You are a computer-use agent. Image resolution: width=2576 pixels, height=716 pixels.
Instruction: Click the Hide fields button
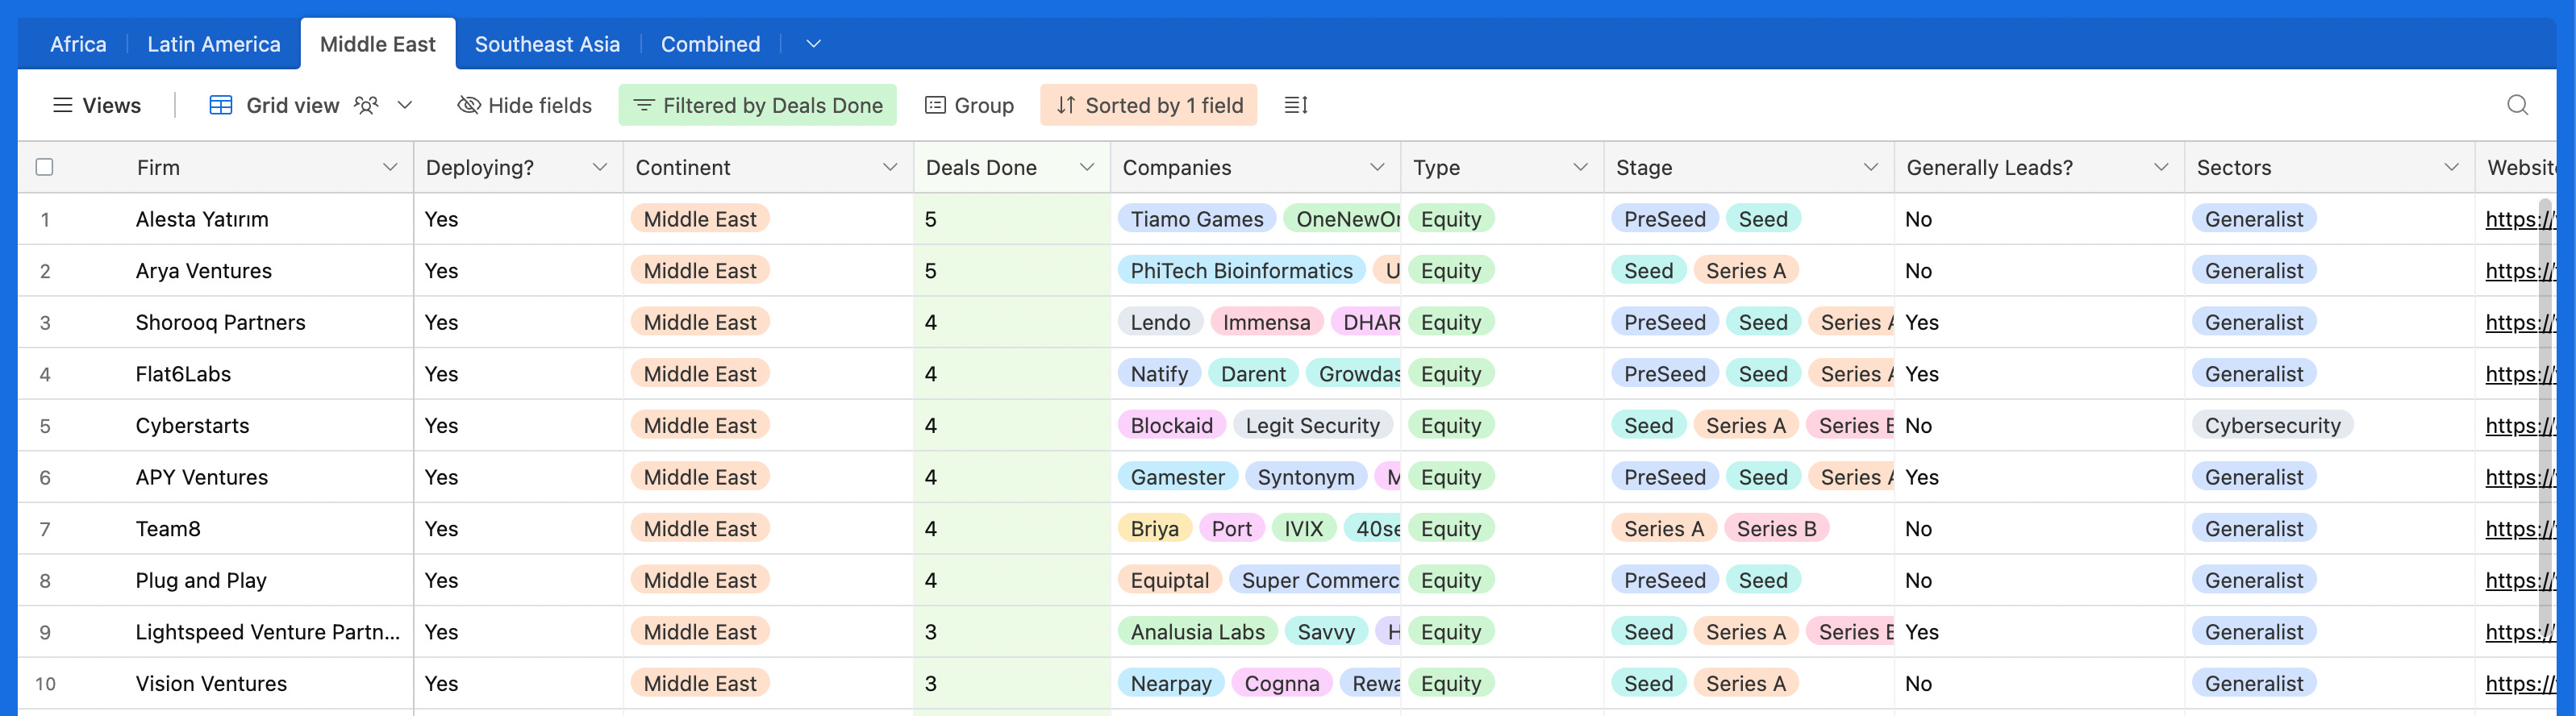coord(524,105)
